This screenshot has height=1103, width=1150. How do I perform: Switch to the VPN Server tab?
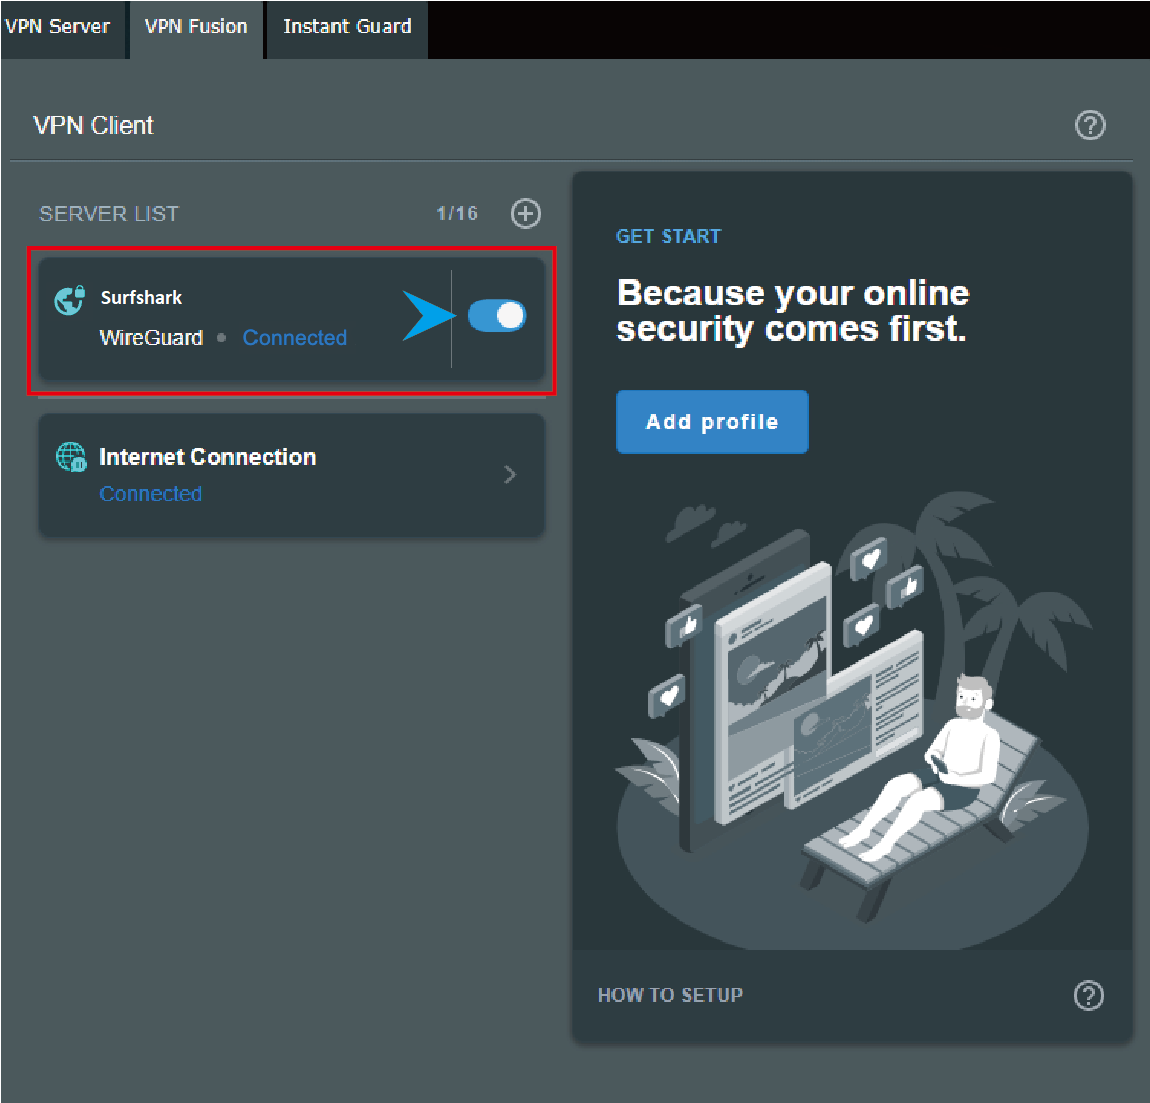point(58,27)
